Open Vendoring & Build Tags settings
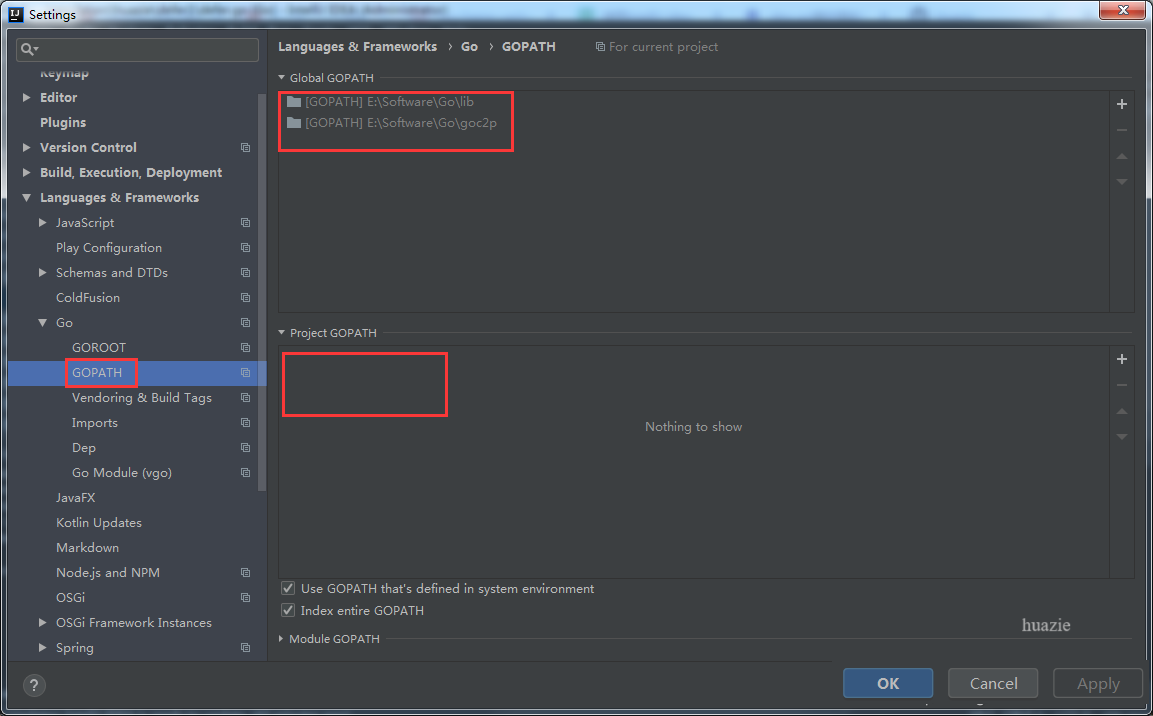1153x716 pixels. (141, 398)
